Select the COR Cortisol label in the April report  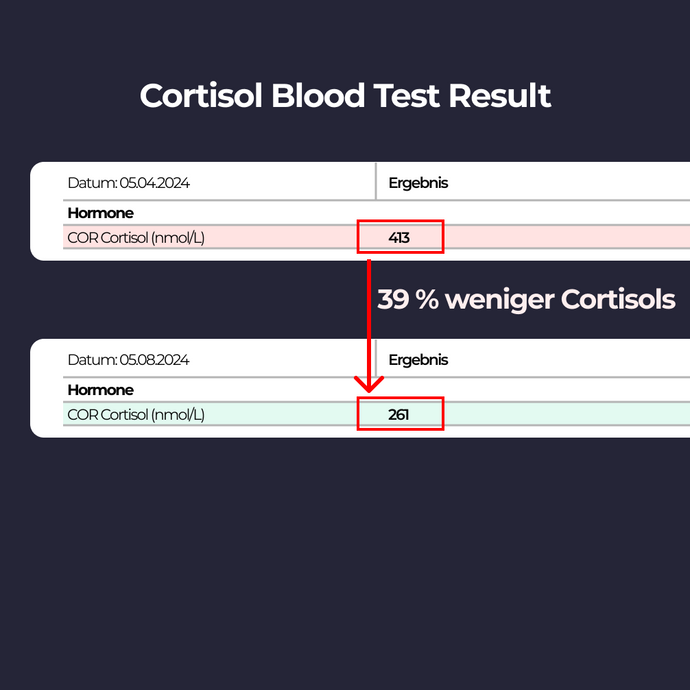pyautogui.click(x=135, y=238)
